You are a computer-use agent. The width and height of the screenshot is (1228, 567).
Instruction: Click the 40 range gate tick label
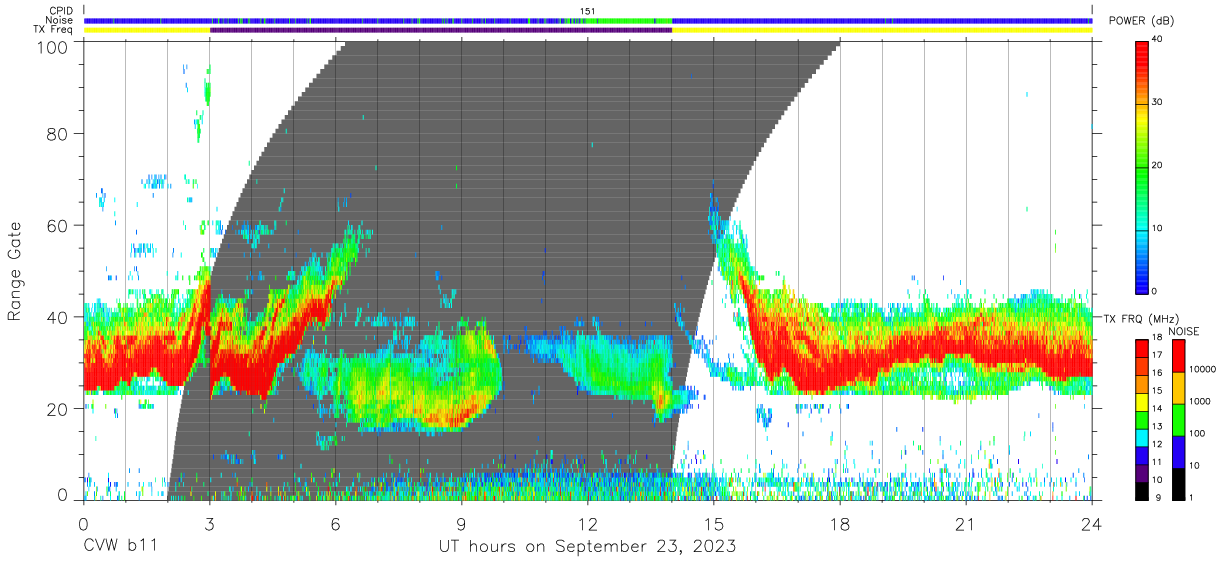click(x=60, y=317)
